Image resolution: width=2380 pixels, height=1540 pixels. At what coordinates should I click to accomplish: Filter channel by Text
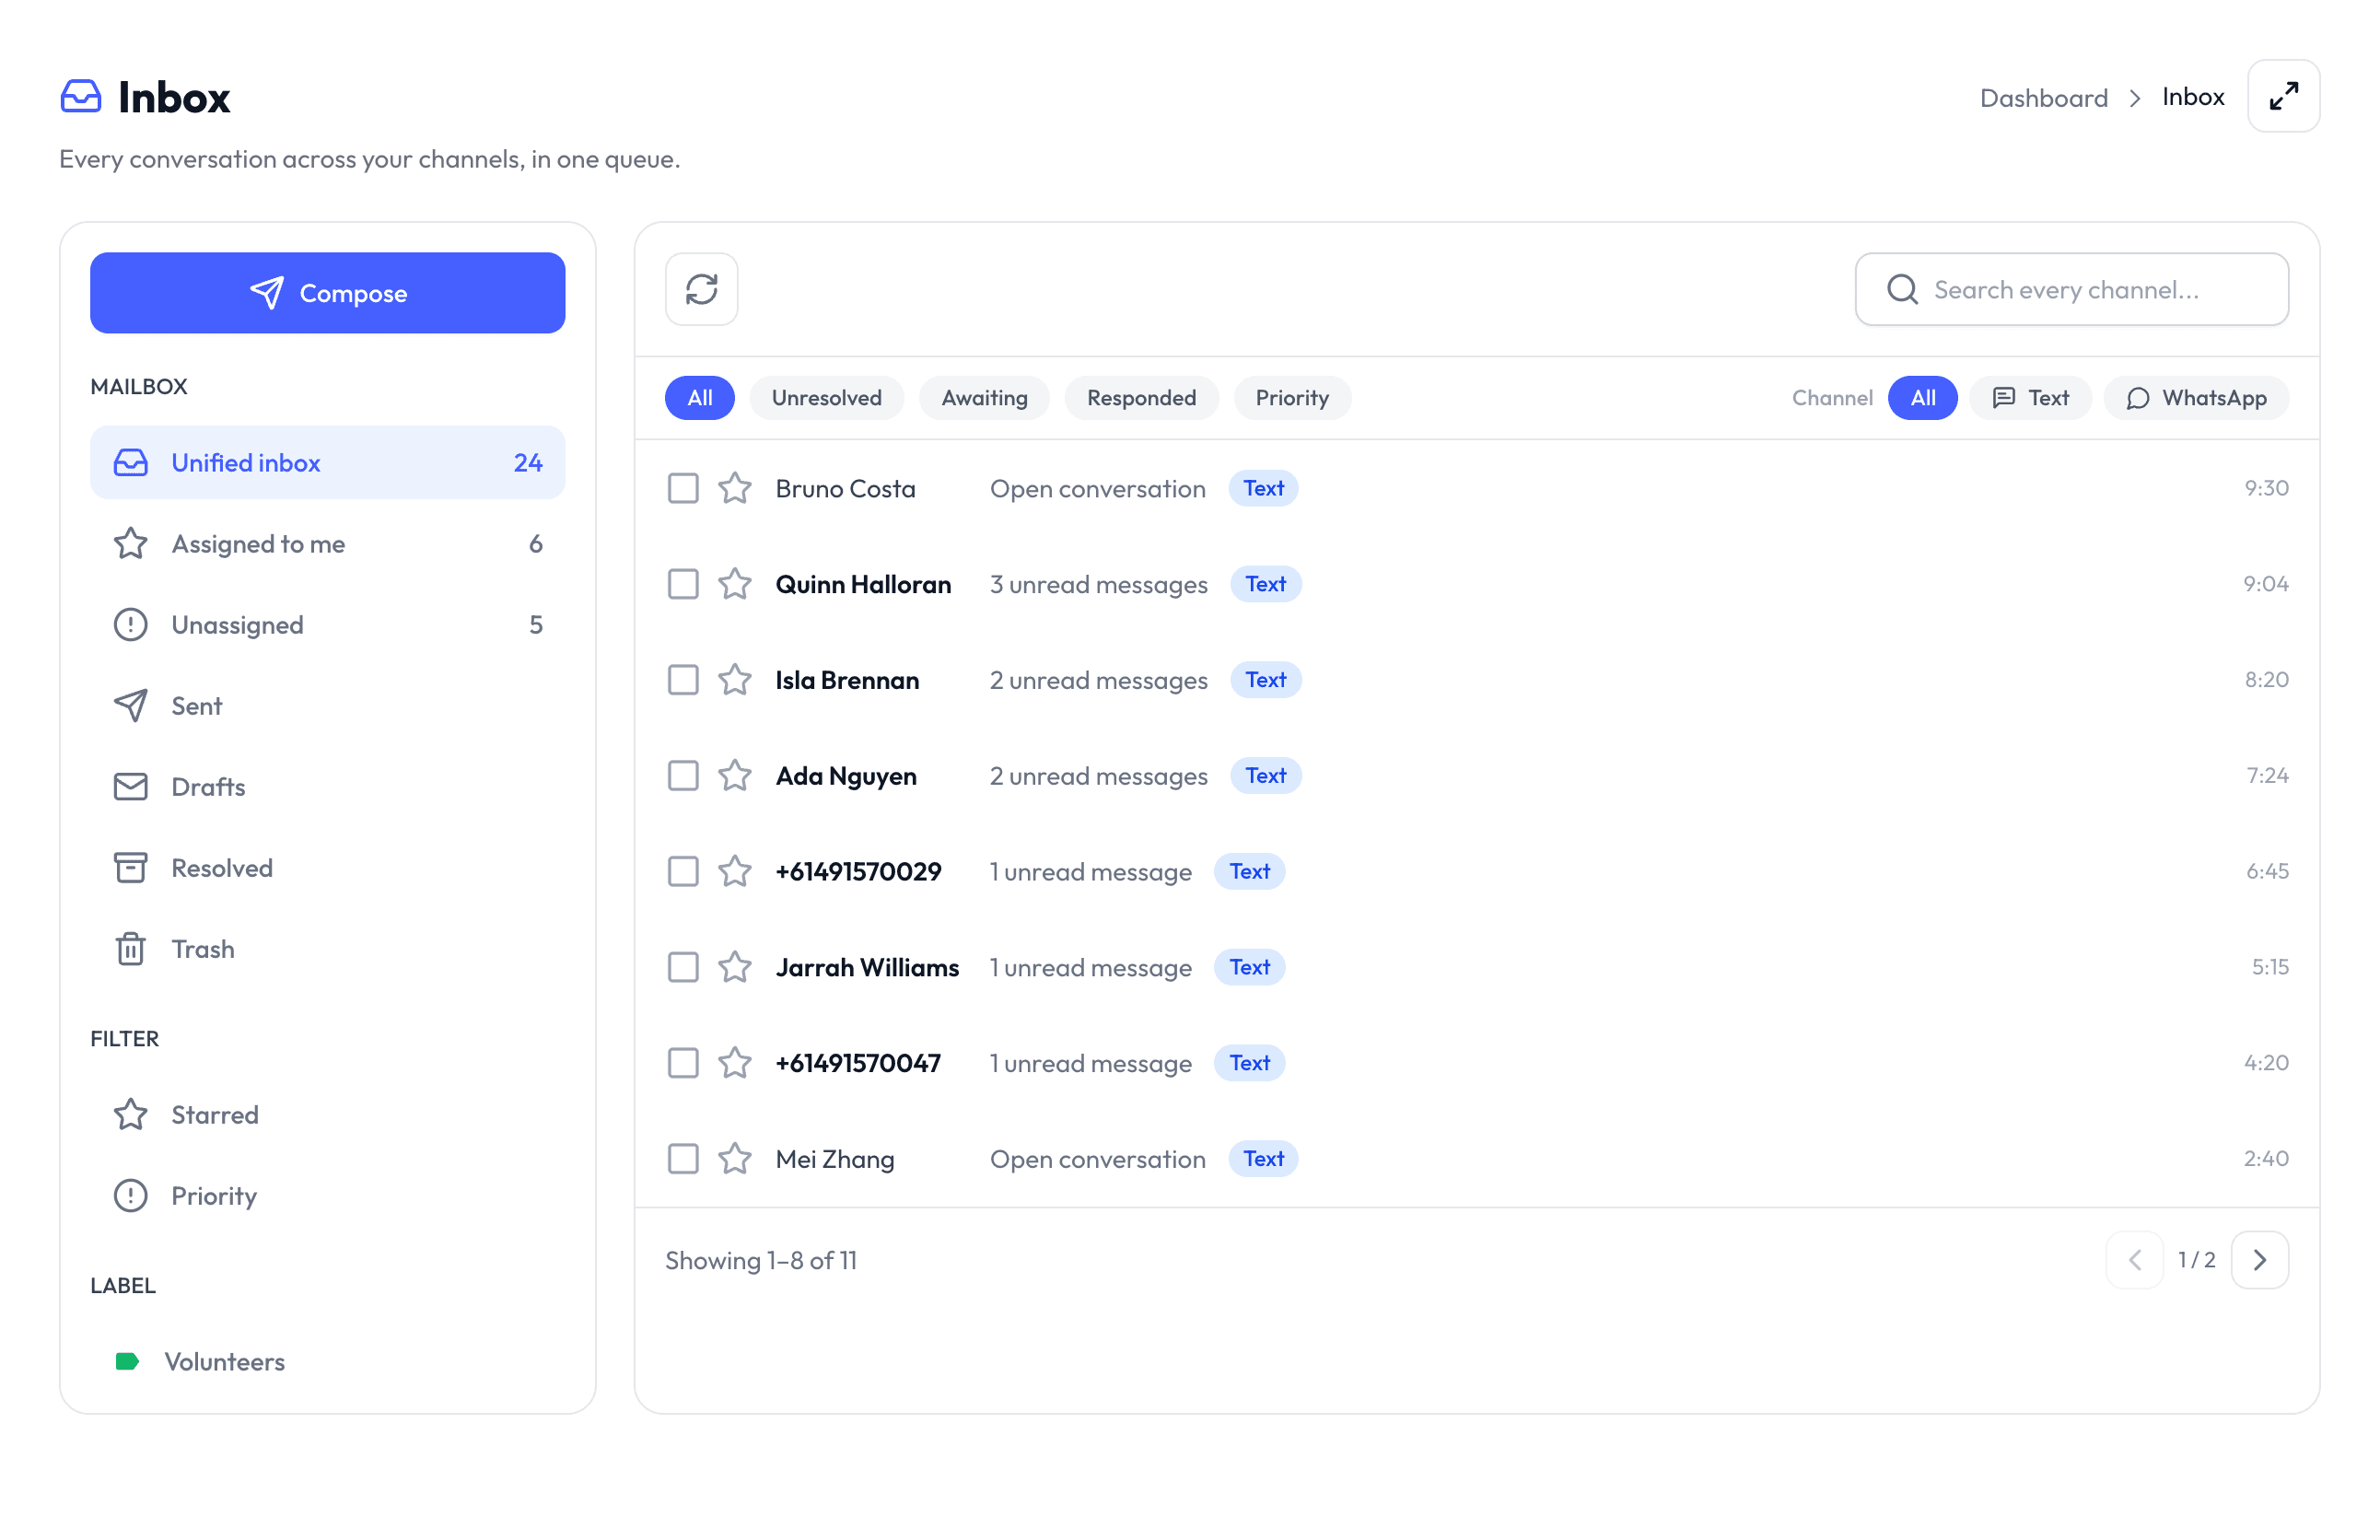coord(2030,398)
